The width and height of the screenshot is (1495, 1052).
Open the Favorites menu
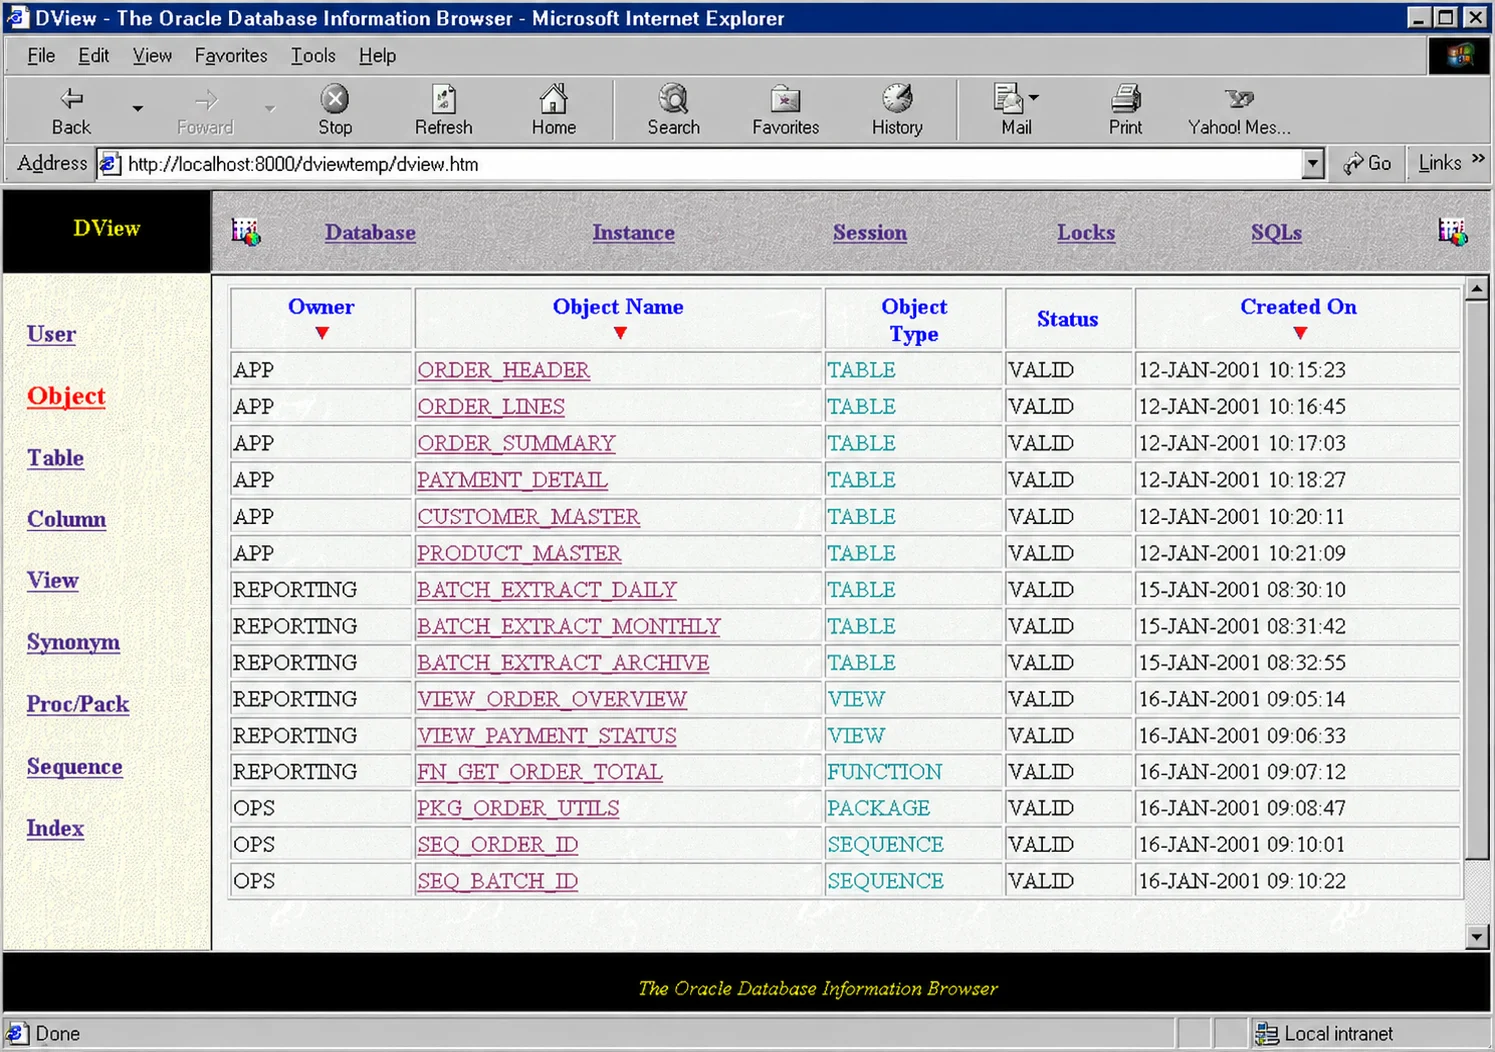(x=231, y=56)
